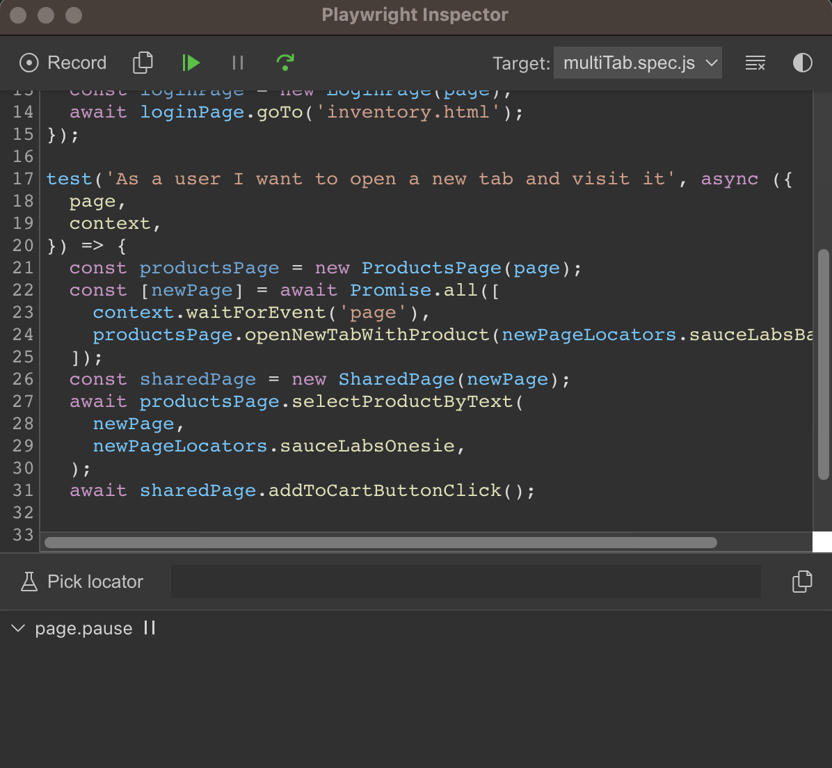The height and width of the screenshot is (768, 832).
Task: Step over the next Playwright action
Action: coord(284,62)
